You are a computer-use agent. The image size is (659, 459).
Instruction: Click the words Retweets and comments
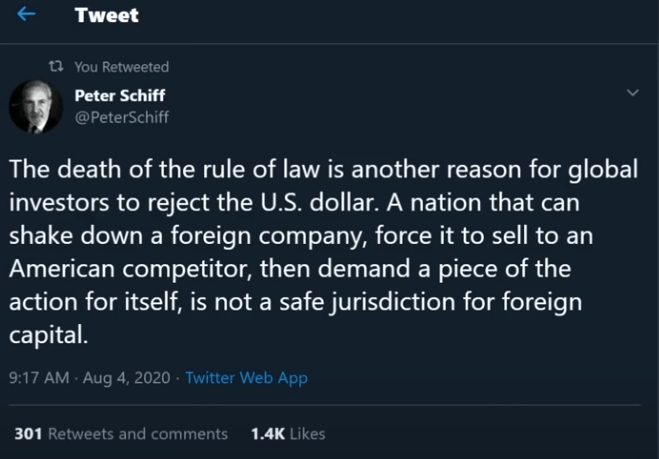138,433
